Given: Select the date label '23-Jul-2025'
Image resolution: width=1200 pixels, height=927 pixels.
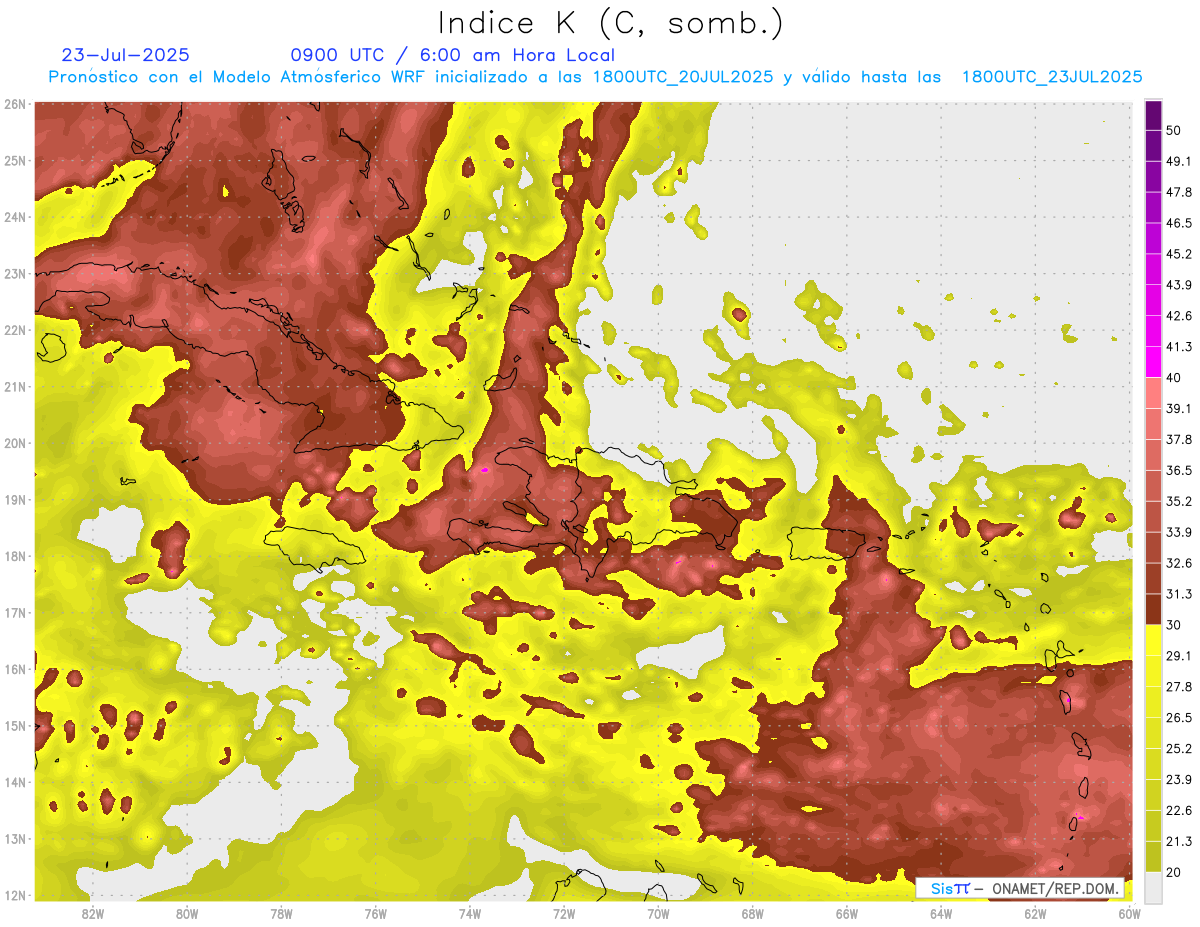Looking at the screenshot, I should [x=125, y=55].
